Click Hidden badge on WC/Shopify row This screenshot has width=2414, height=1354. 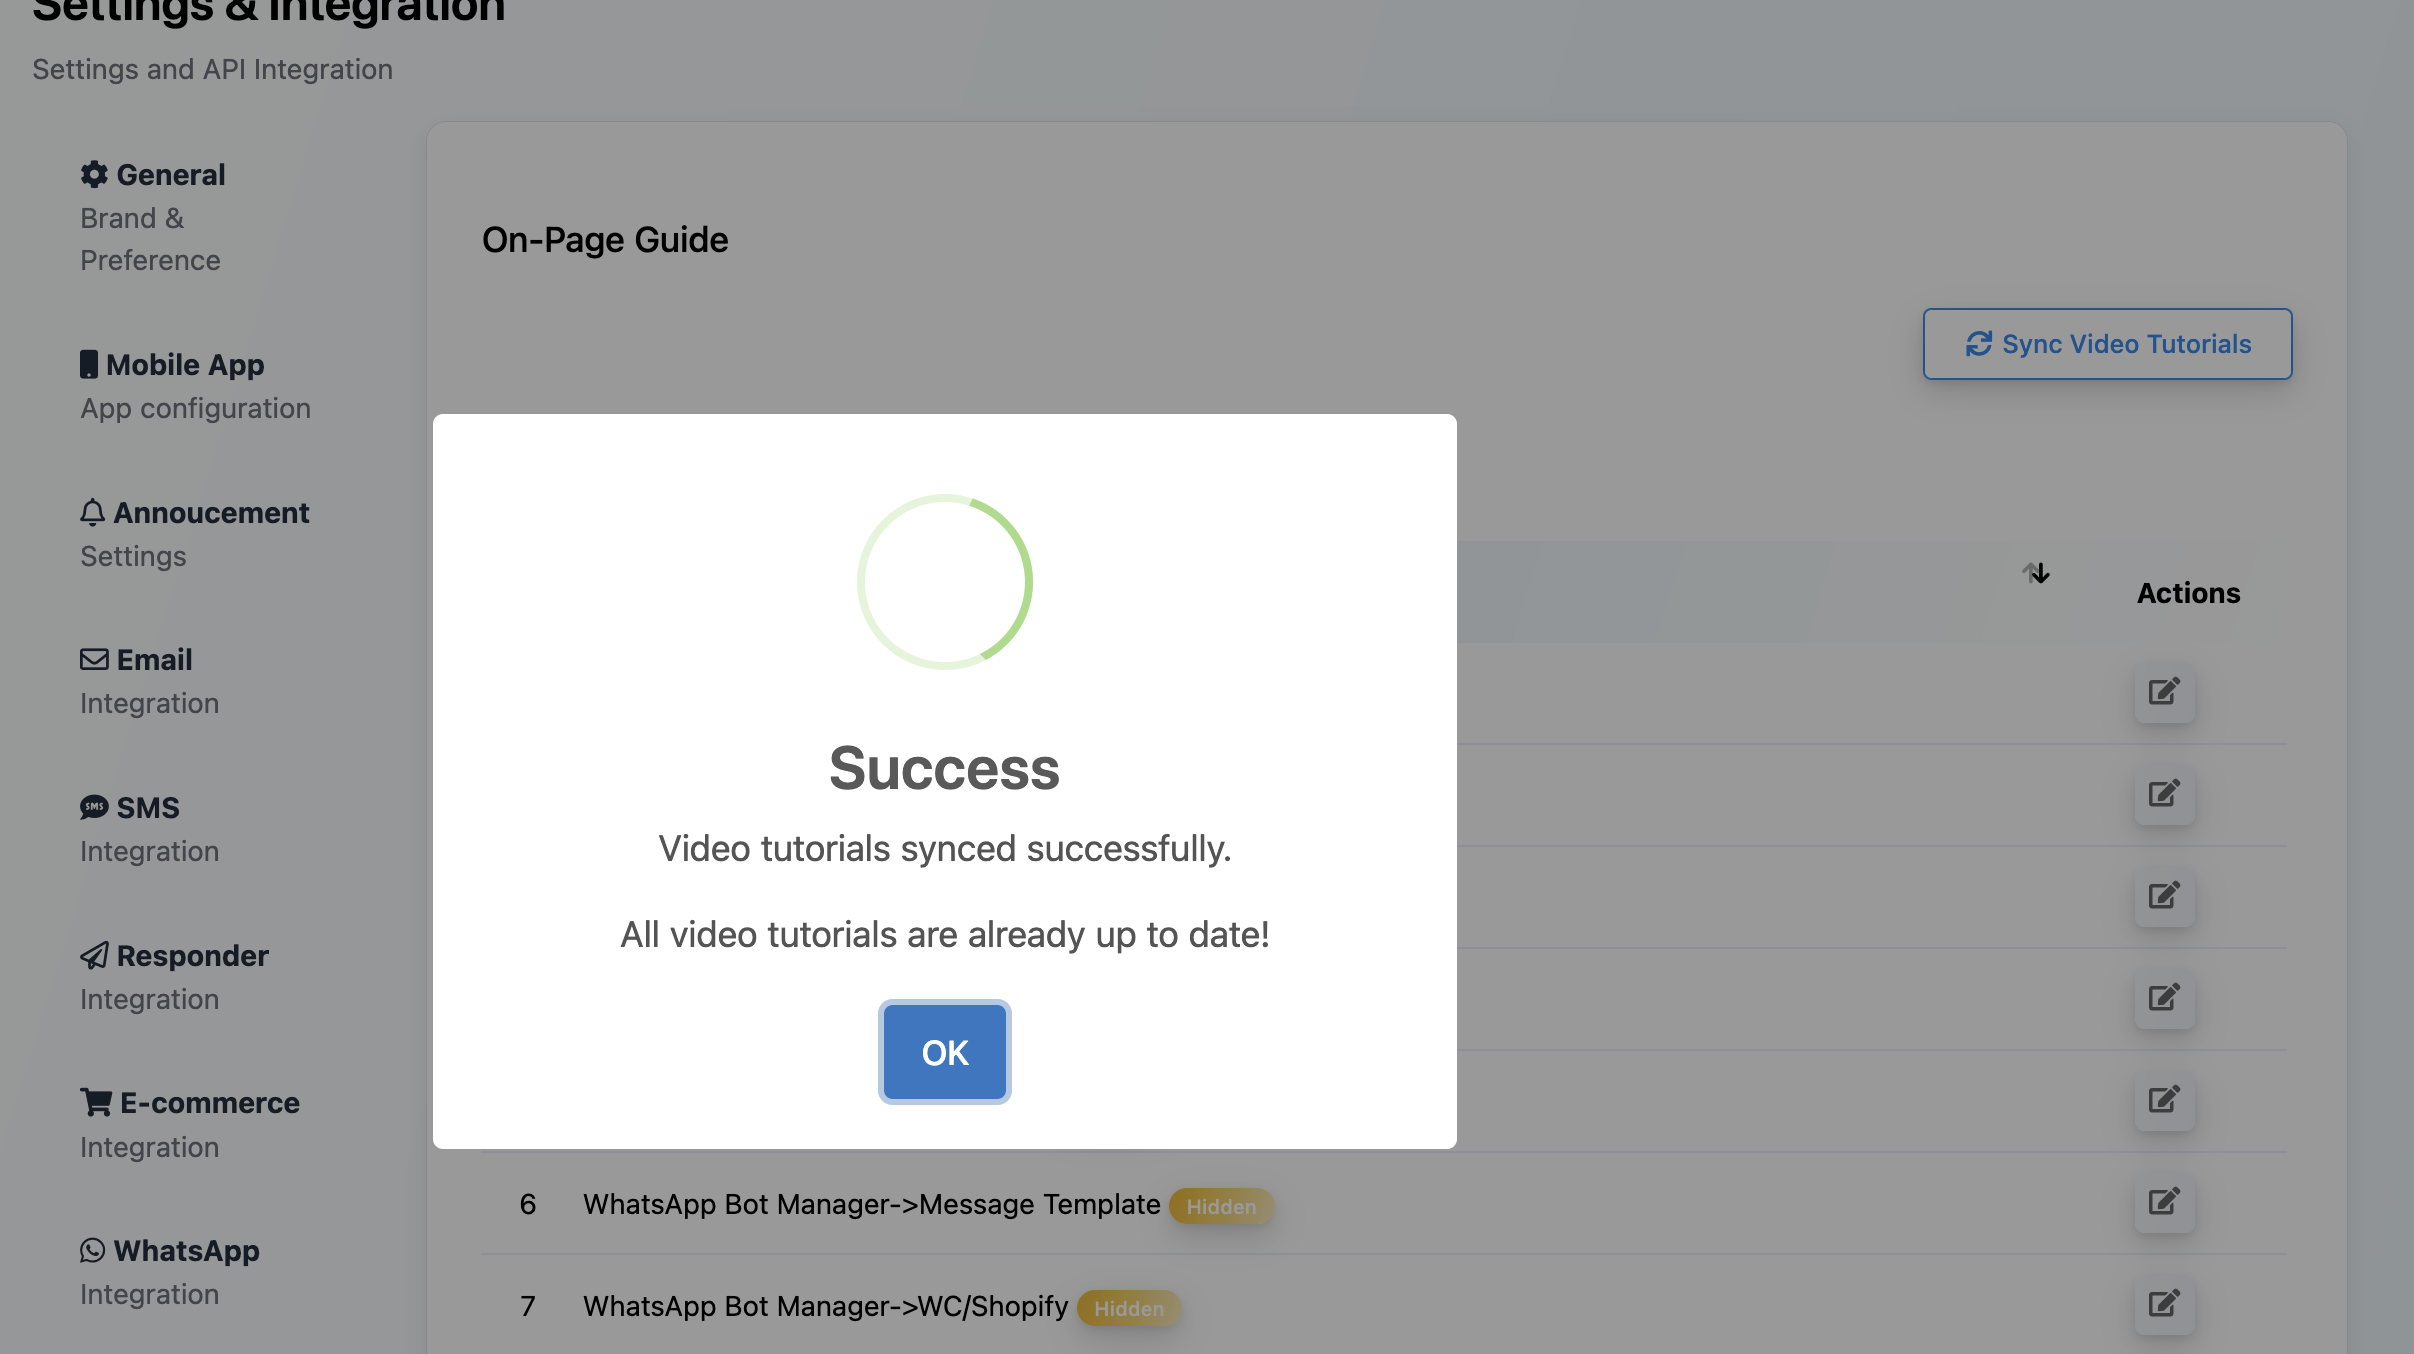point(1128,1308)
